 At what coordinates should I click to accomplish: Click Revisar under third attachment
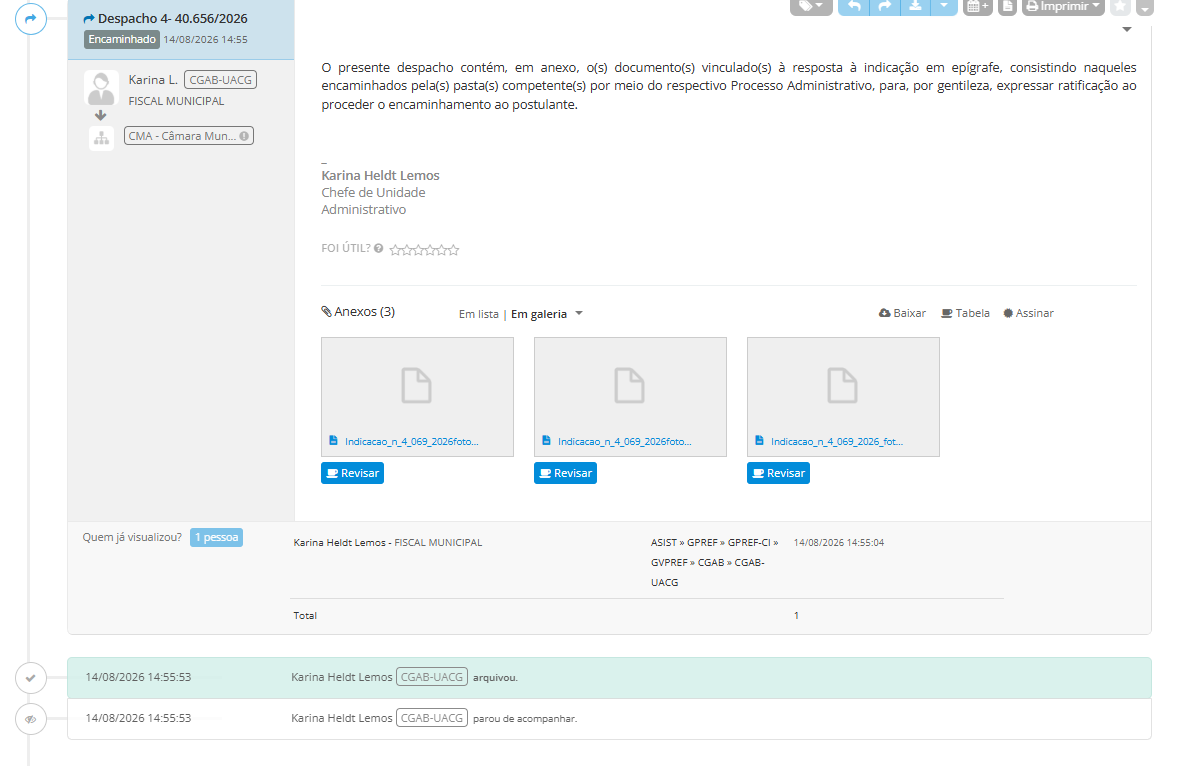click(x=778, y=473)
